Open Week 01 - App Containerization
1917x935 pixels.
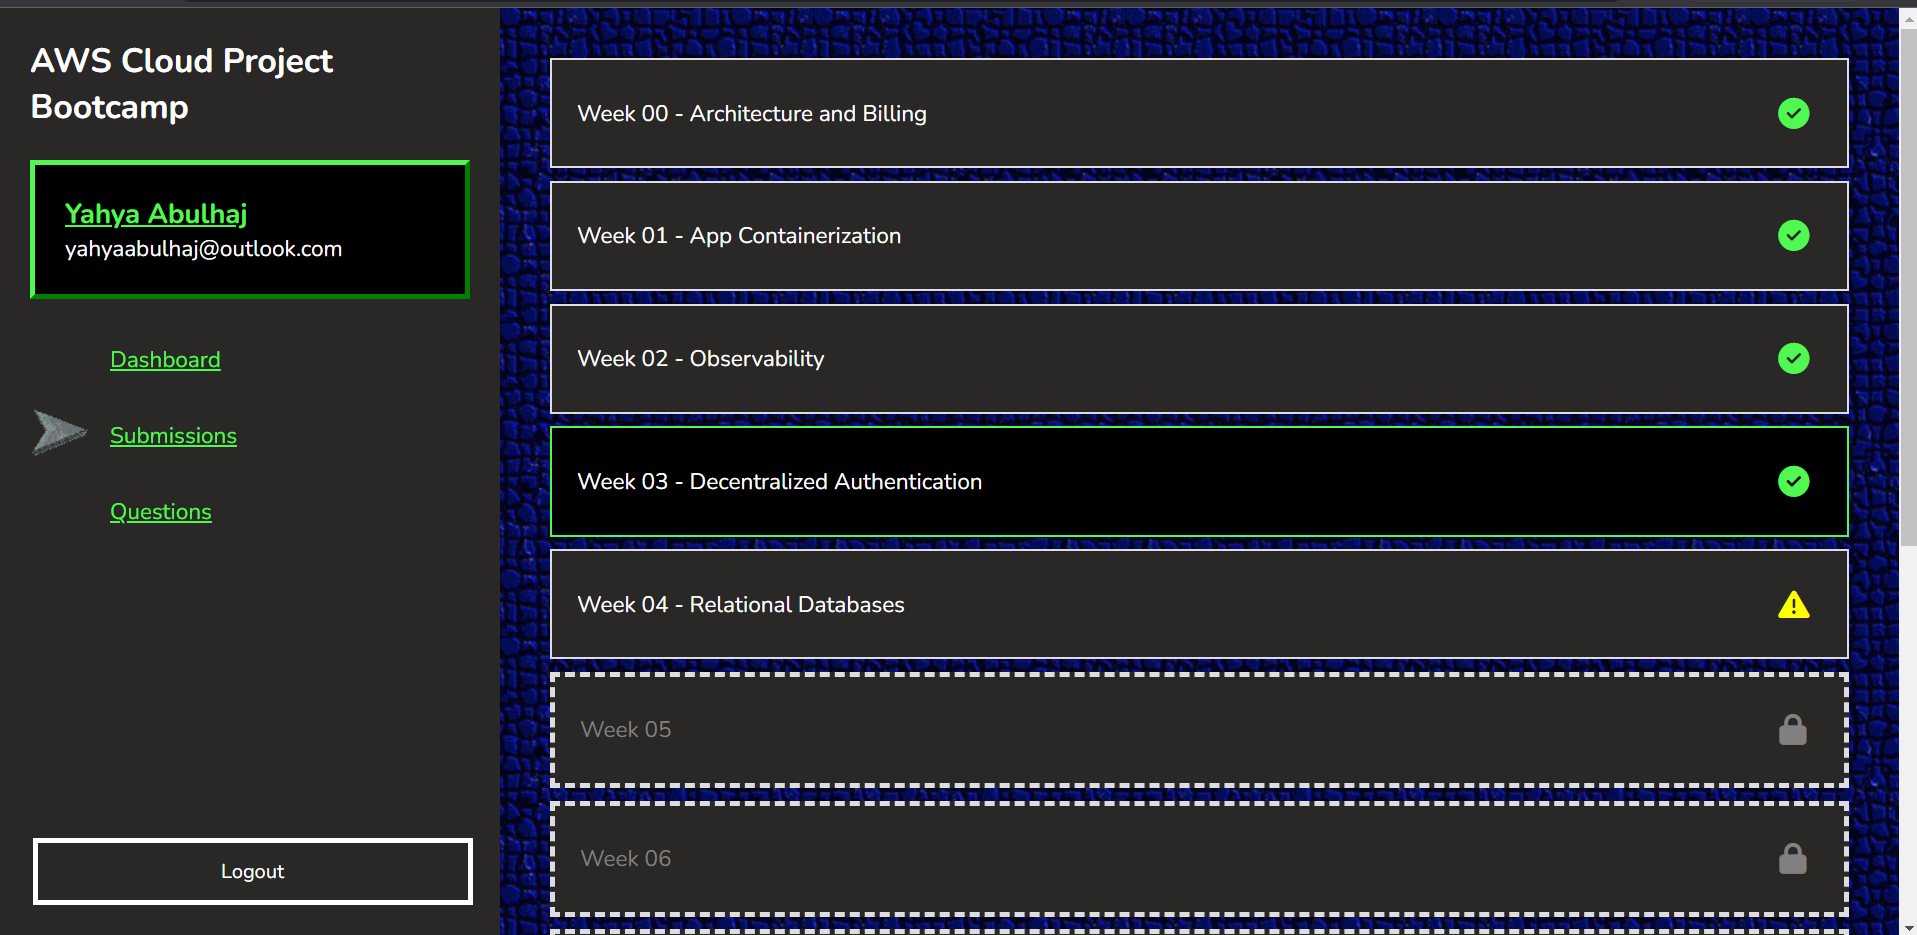pyautogui.click(x=1199, y=236)
